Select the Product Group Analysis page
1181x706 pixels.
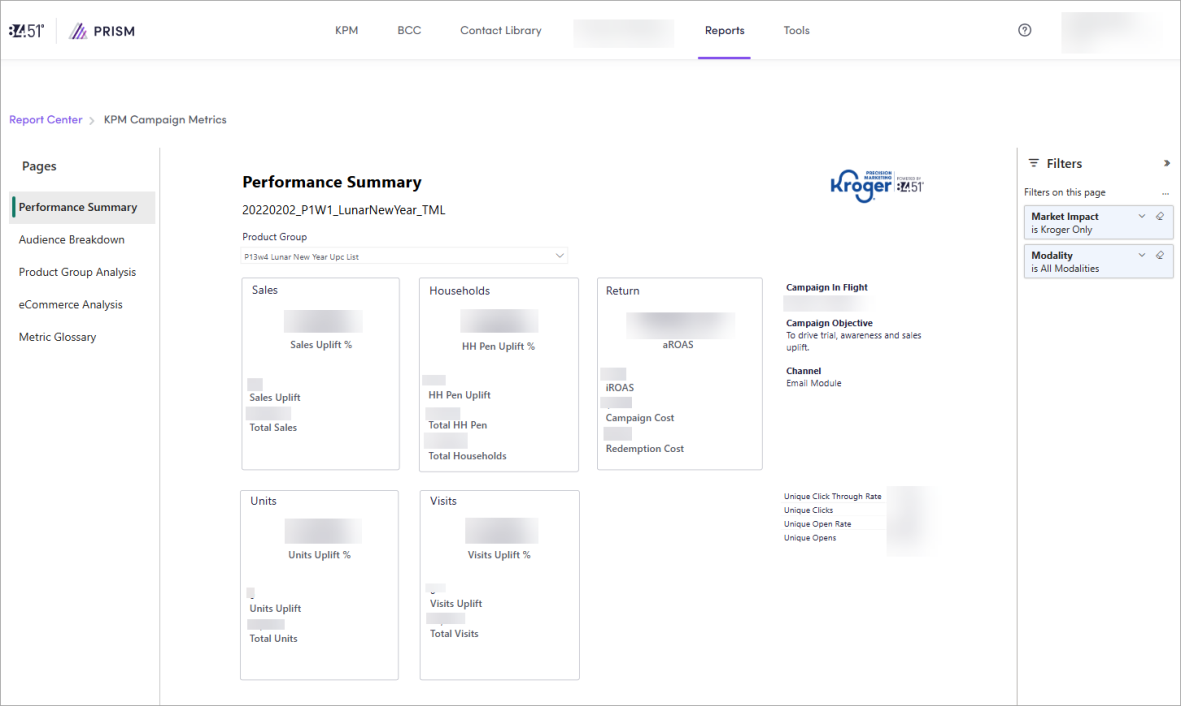[77, 272]
